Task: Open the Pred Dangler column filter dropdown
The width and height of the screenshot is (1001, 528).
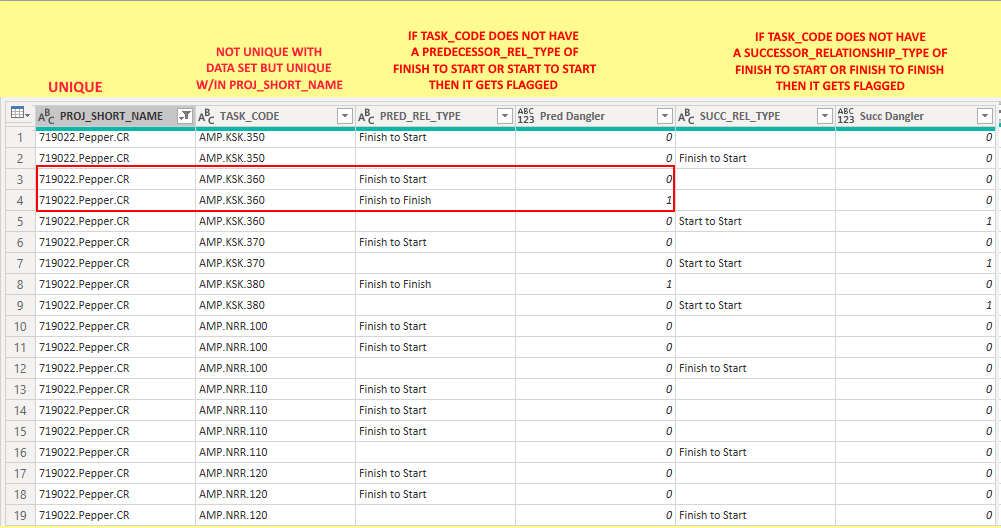Action: tap(665, 116)
